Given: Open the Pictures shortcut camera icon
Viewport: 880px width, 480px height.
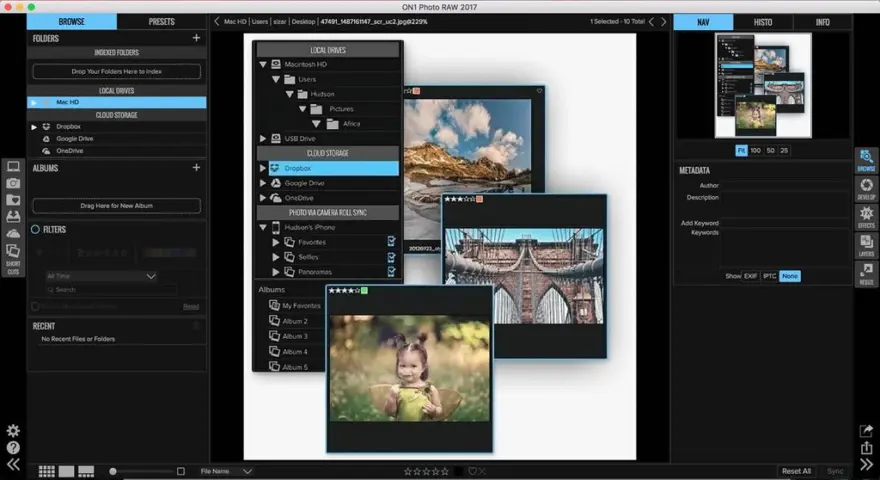Looking at the screenshot, I should coord(13,183).
